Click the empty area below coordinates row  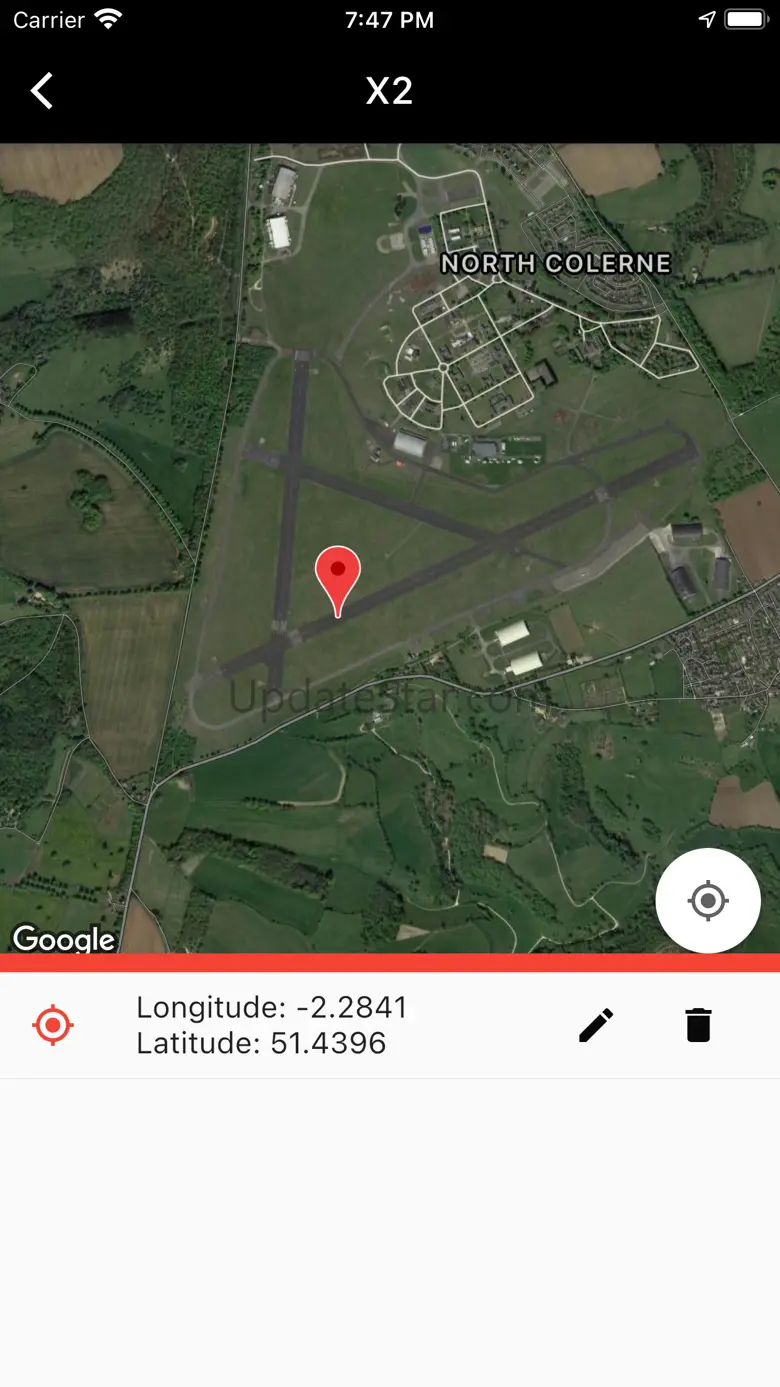(x=390, y=1232)
